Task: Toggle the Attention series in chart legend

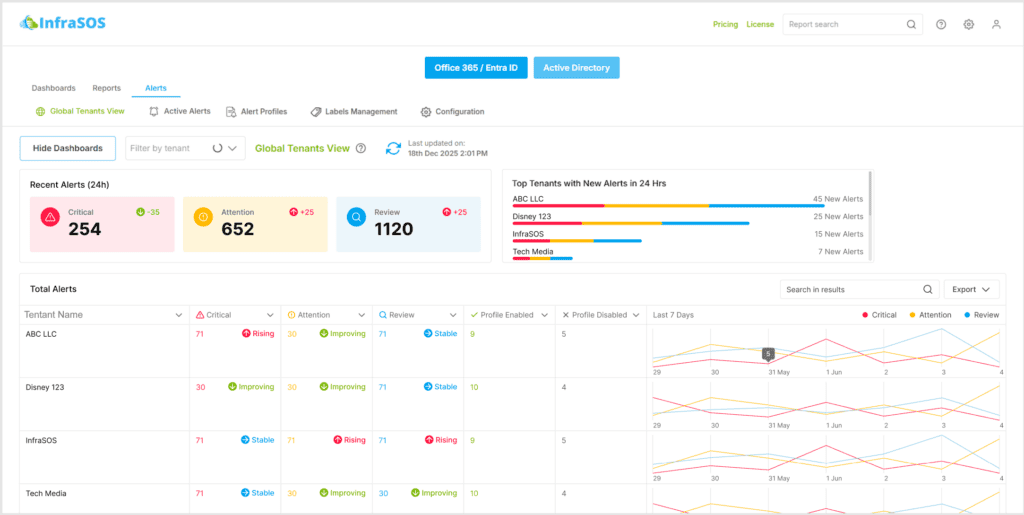Action: pos(932,315)
